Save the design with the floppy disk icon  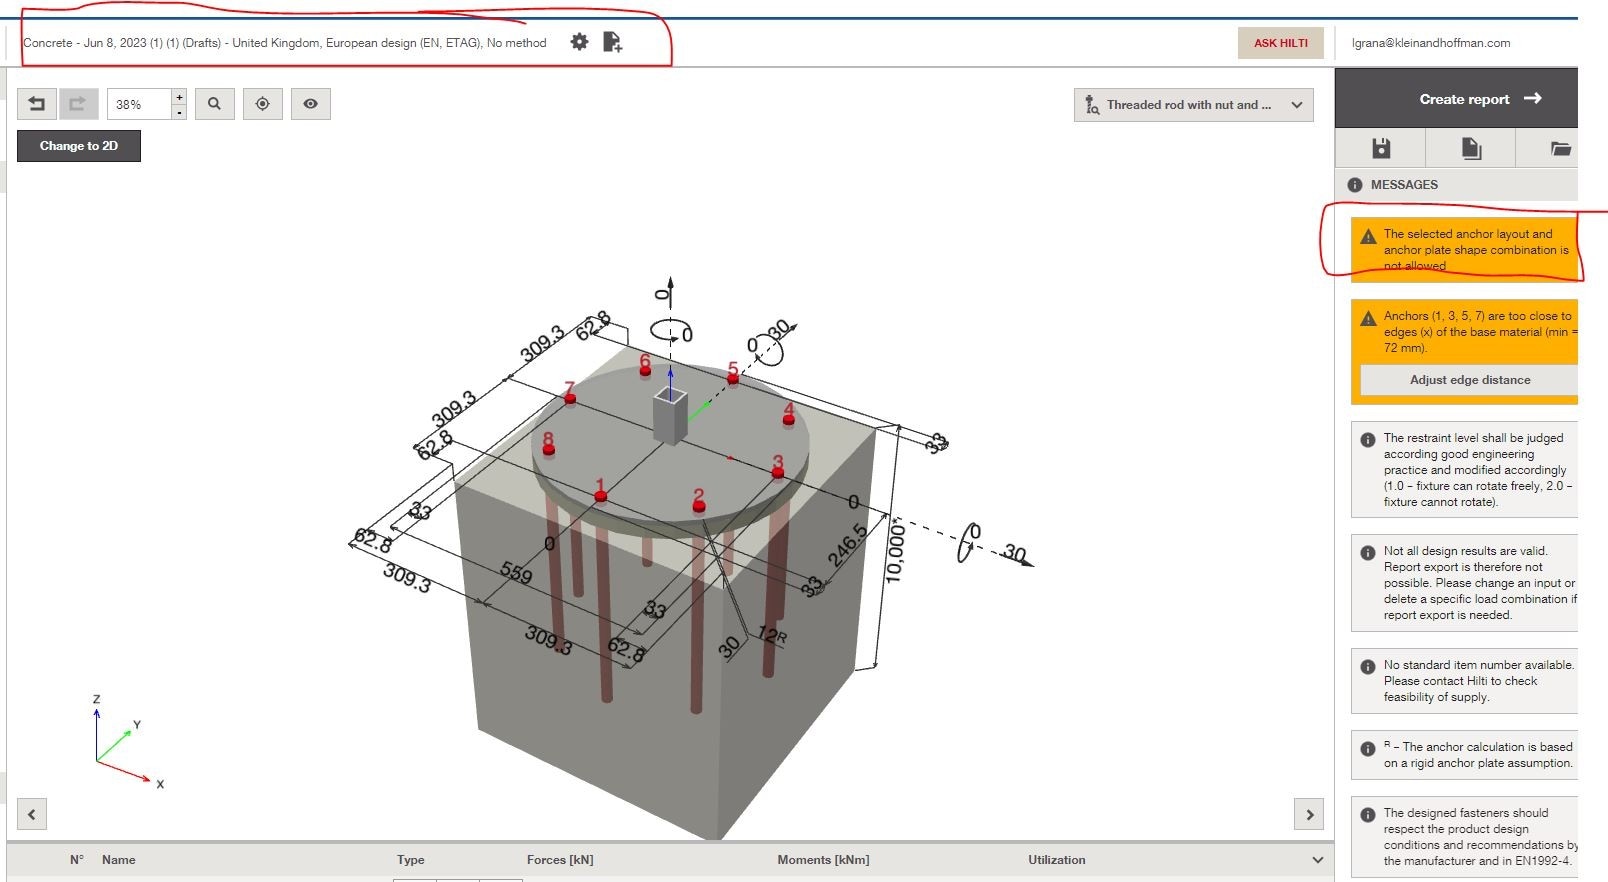(x=1381, y=149)
